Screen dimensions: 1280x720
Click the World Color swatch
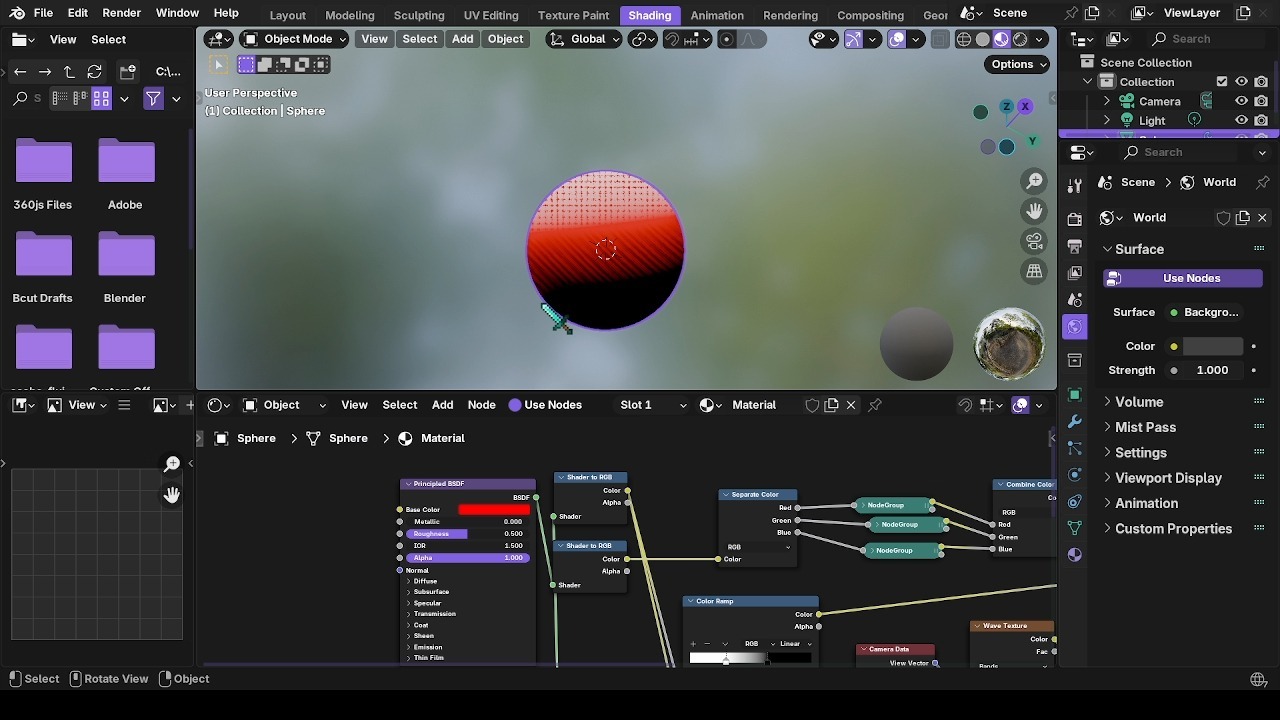(x=1213, y=346)
